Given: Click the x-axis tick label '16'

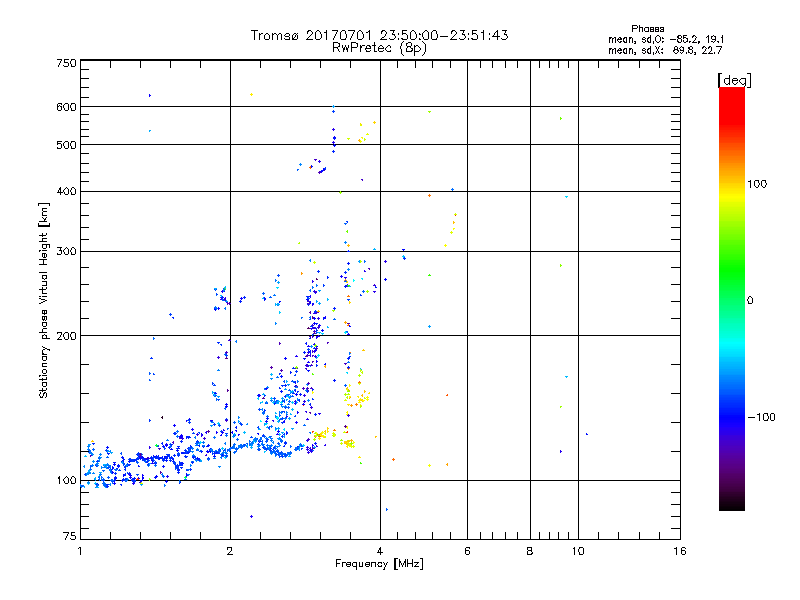Looking at the screenshot, I should click(680, 551).
